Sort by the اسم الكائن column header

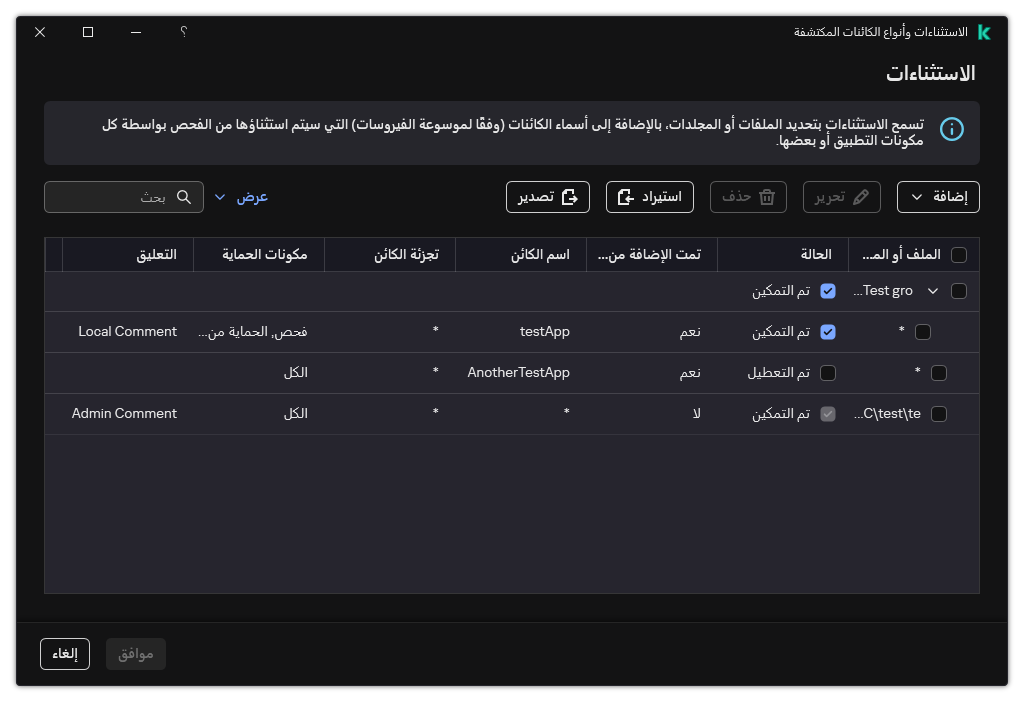pyautogui.click(x=540, y=255)
